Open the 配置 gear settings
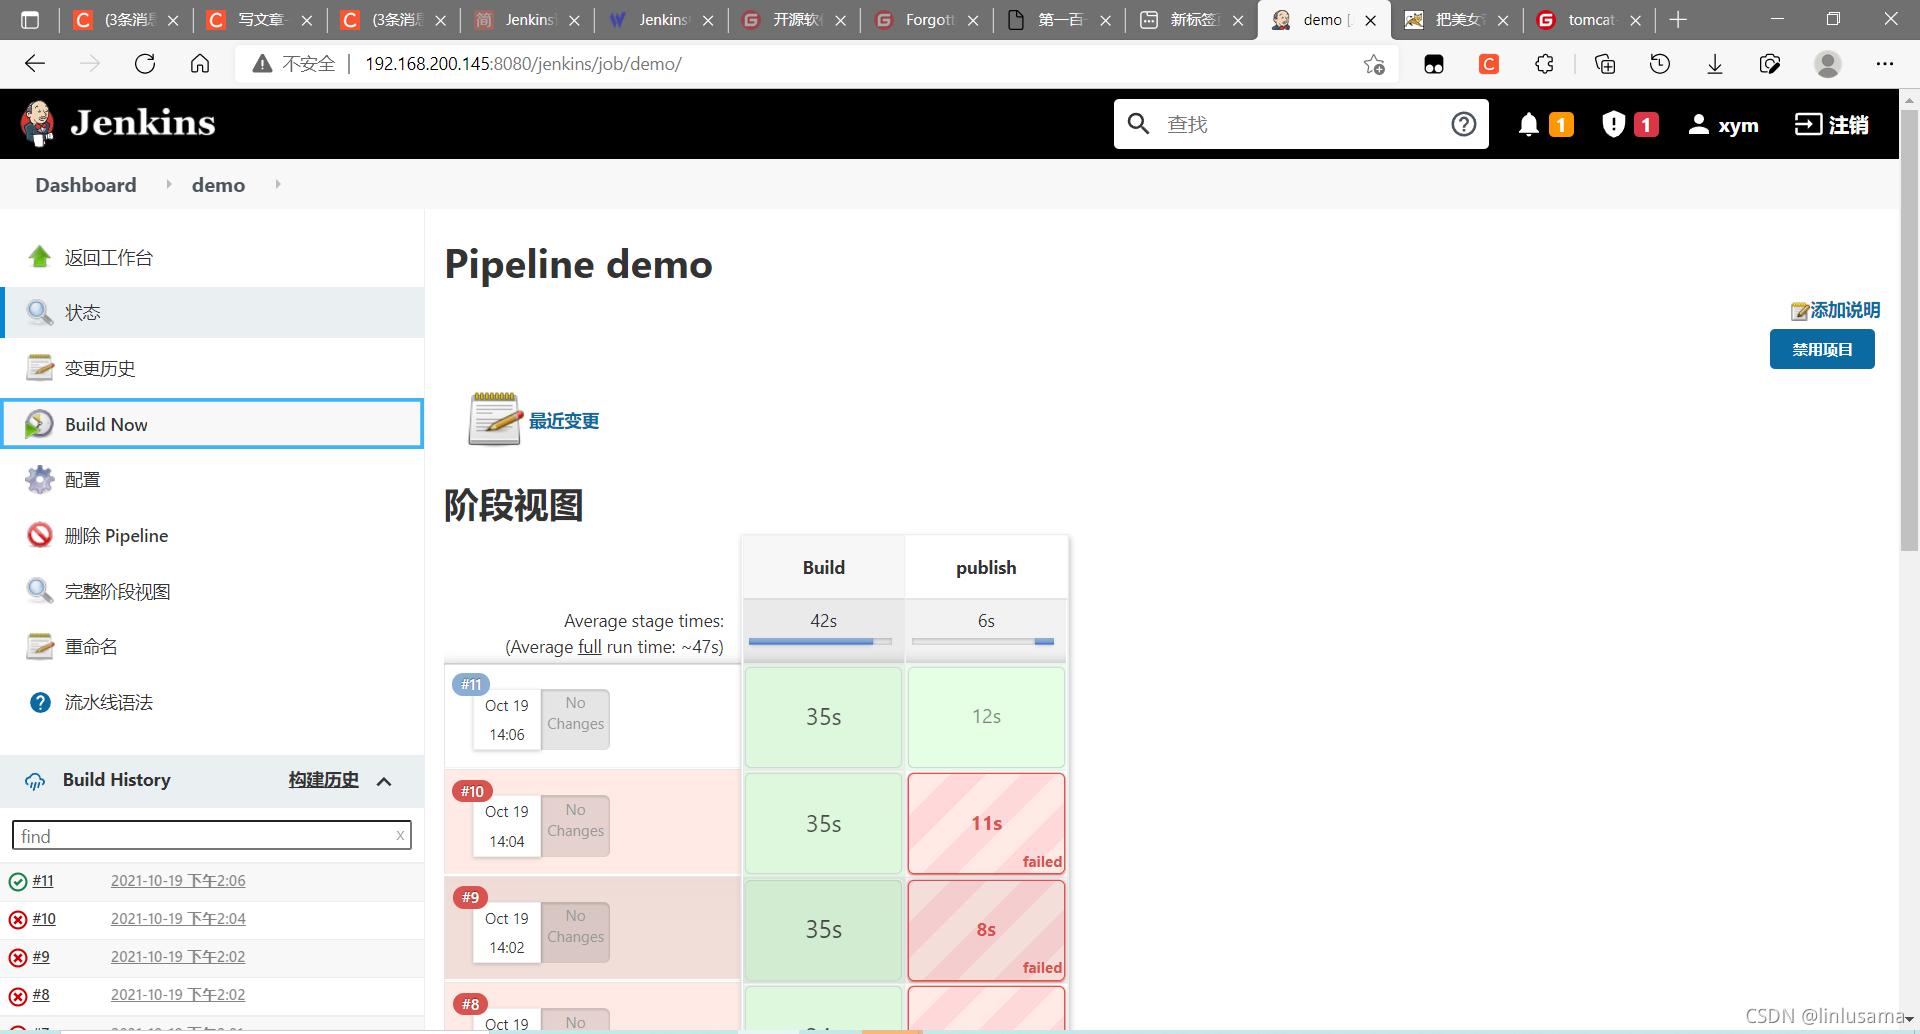The height and width of the screenshot is (1034, 1920). click(40, 480)
